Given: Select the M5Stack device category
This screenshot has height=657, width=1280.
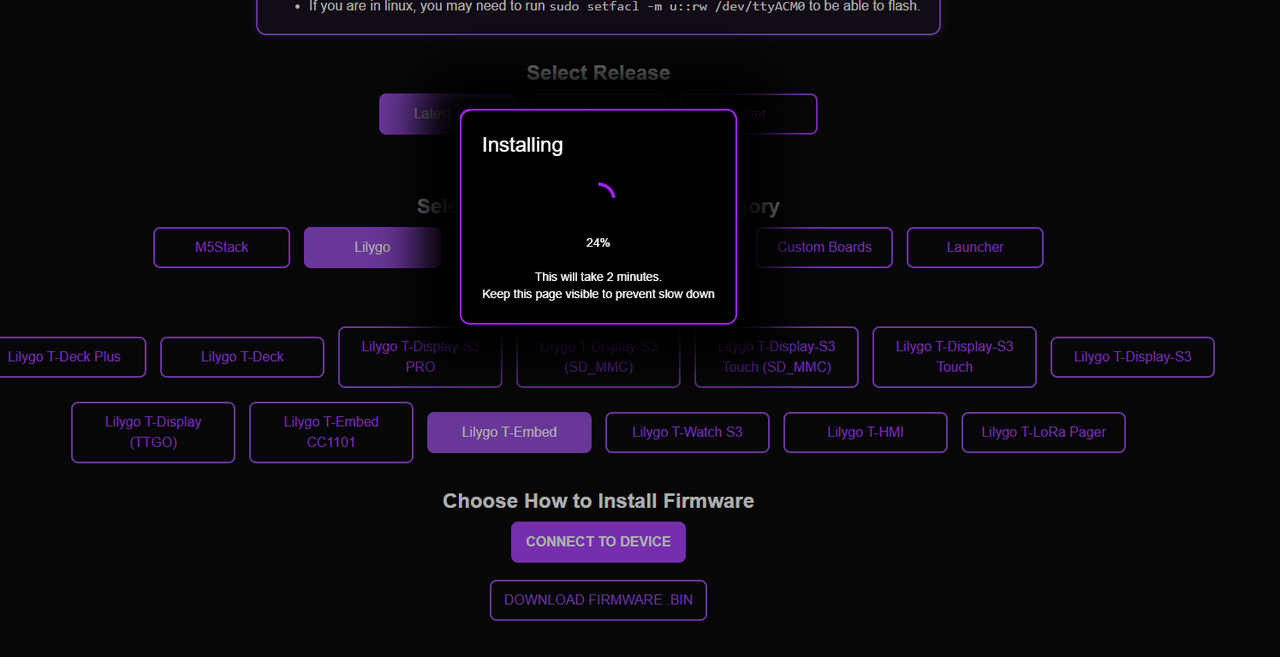Looking at the screenshot, I should coord(222,247).
